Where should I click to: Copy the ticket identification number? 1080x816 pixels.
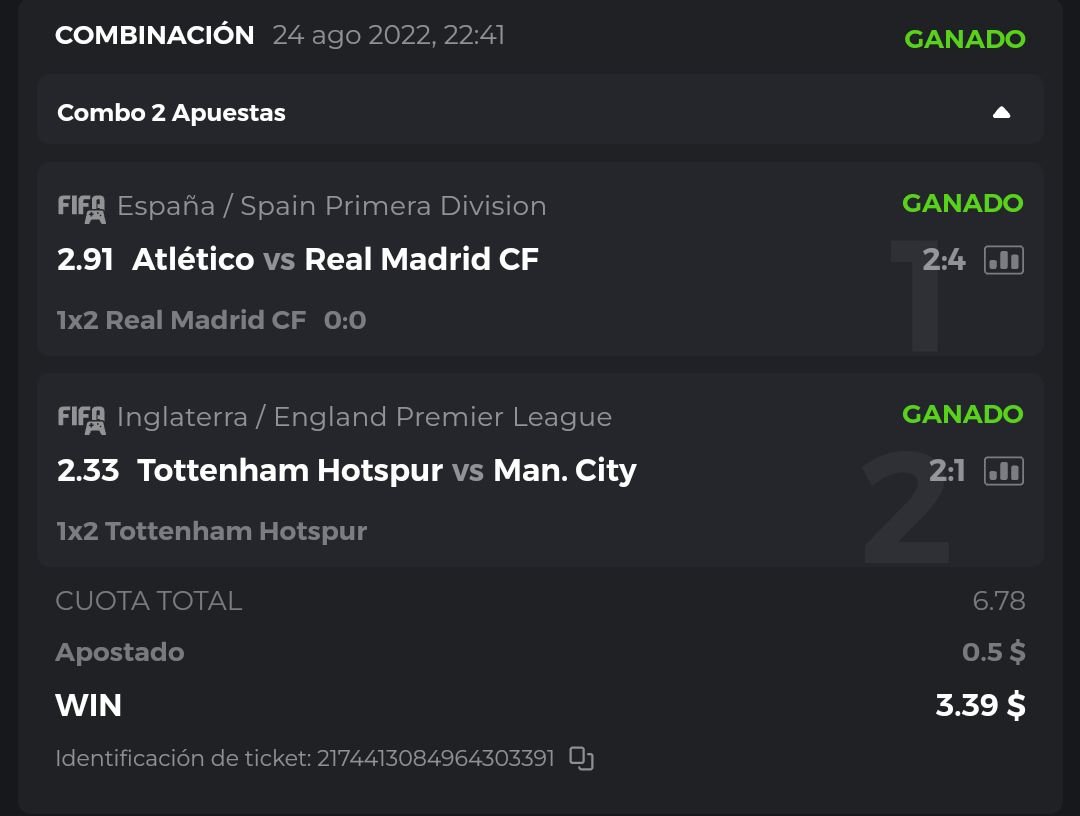[x=581, y=758]
